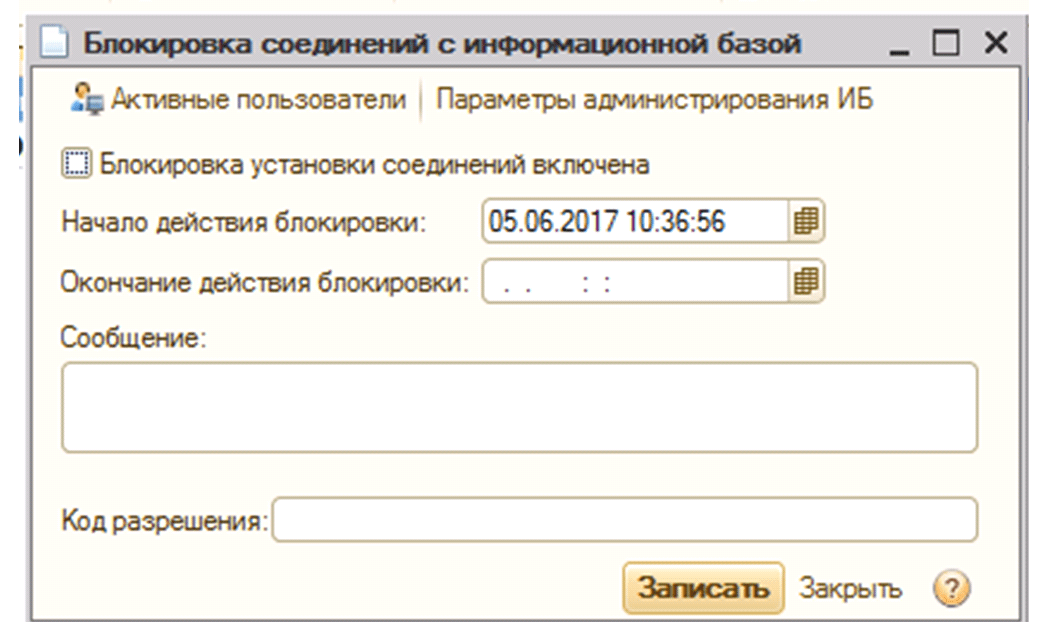1064x641 pixels.
Task: Click the Код разрешения: field label
Action: [x=165, y=520]
